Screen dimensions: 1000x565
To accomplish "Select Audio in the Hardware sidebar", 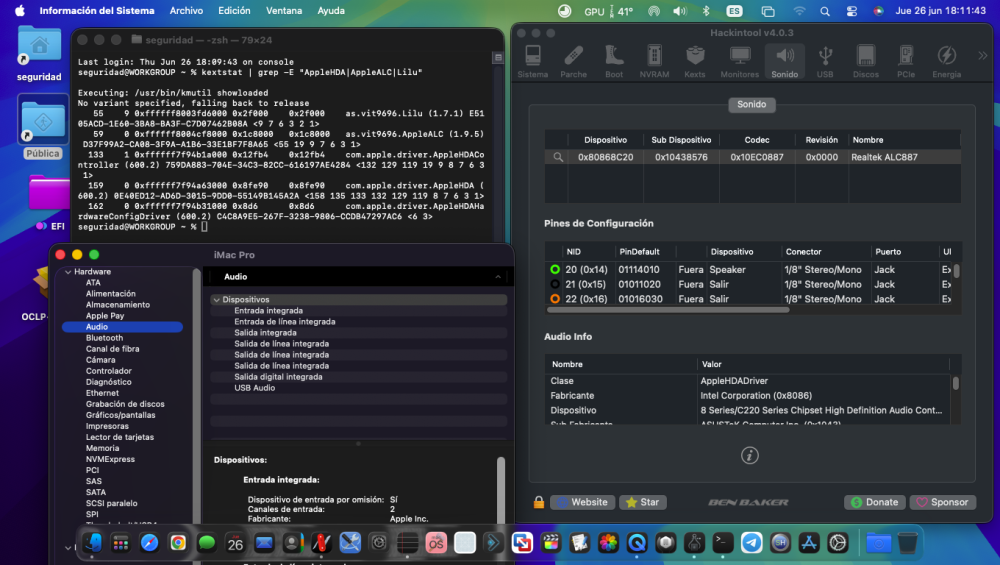I will pyautogui.click(x=122, y=327).
